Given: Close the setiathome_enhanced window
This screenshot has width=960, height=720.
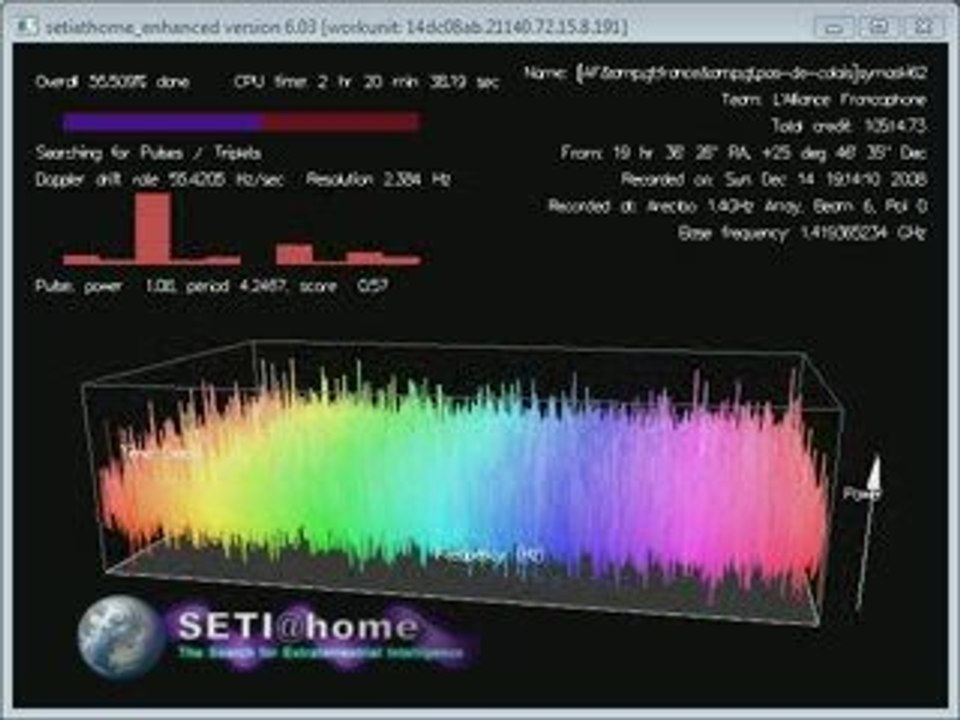Looking at the screenshot, I should [x=923, y=27].
